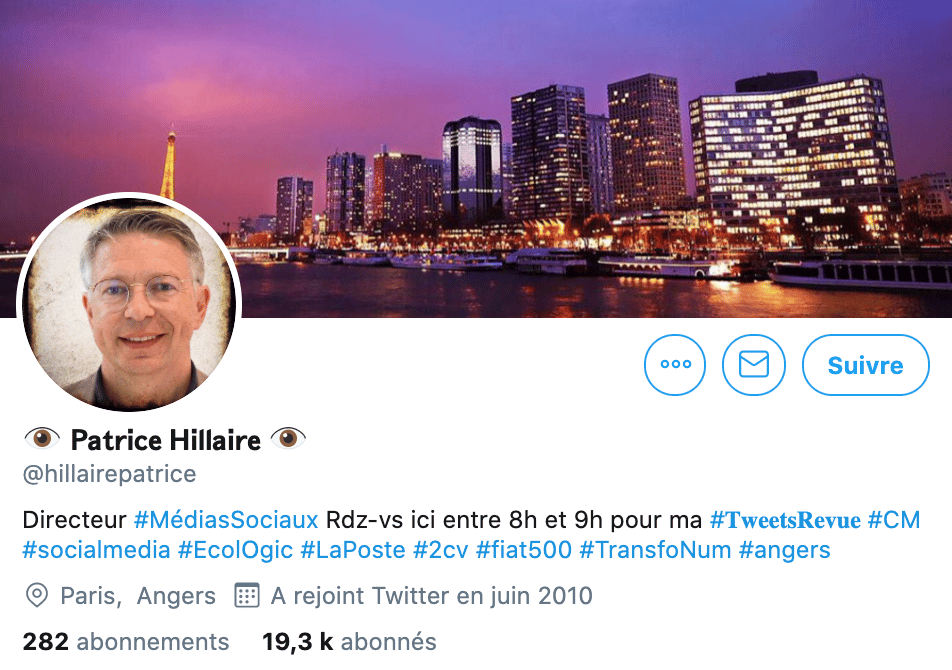952x670 pixels.
Task: Open the #fiat500 hashtag
Action: pyautogui.click(x=524, y=550)
